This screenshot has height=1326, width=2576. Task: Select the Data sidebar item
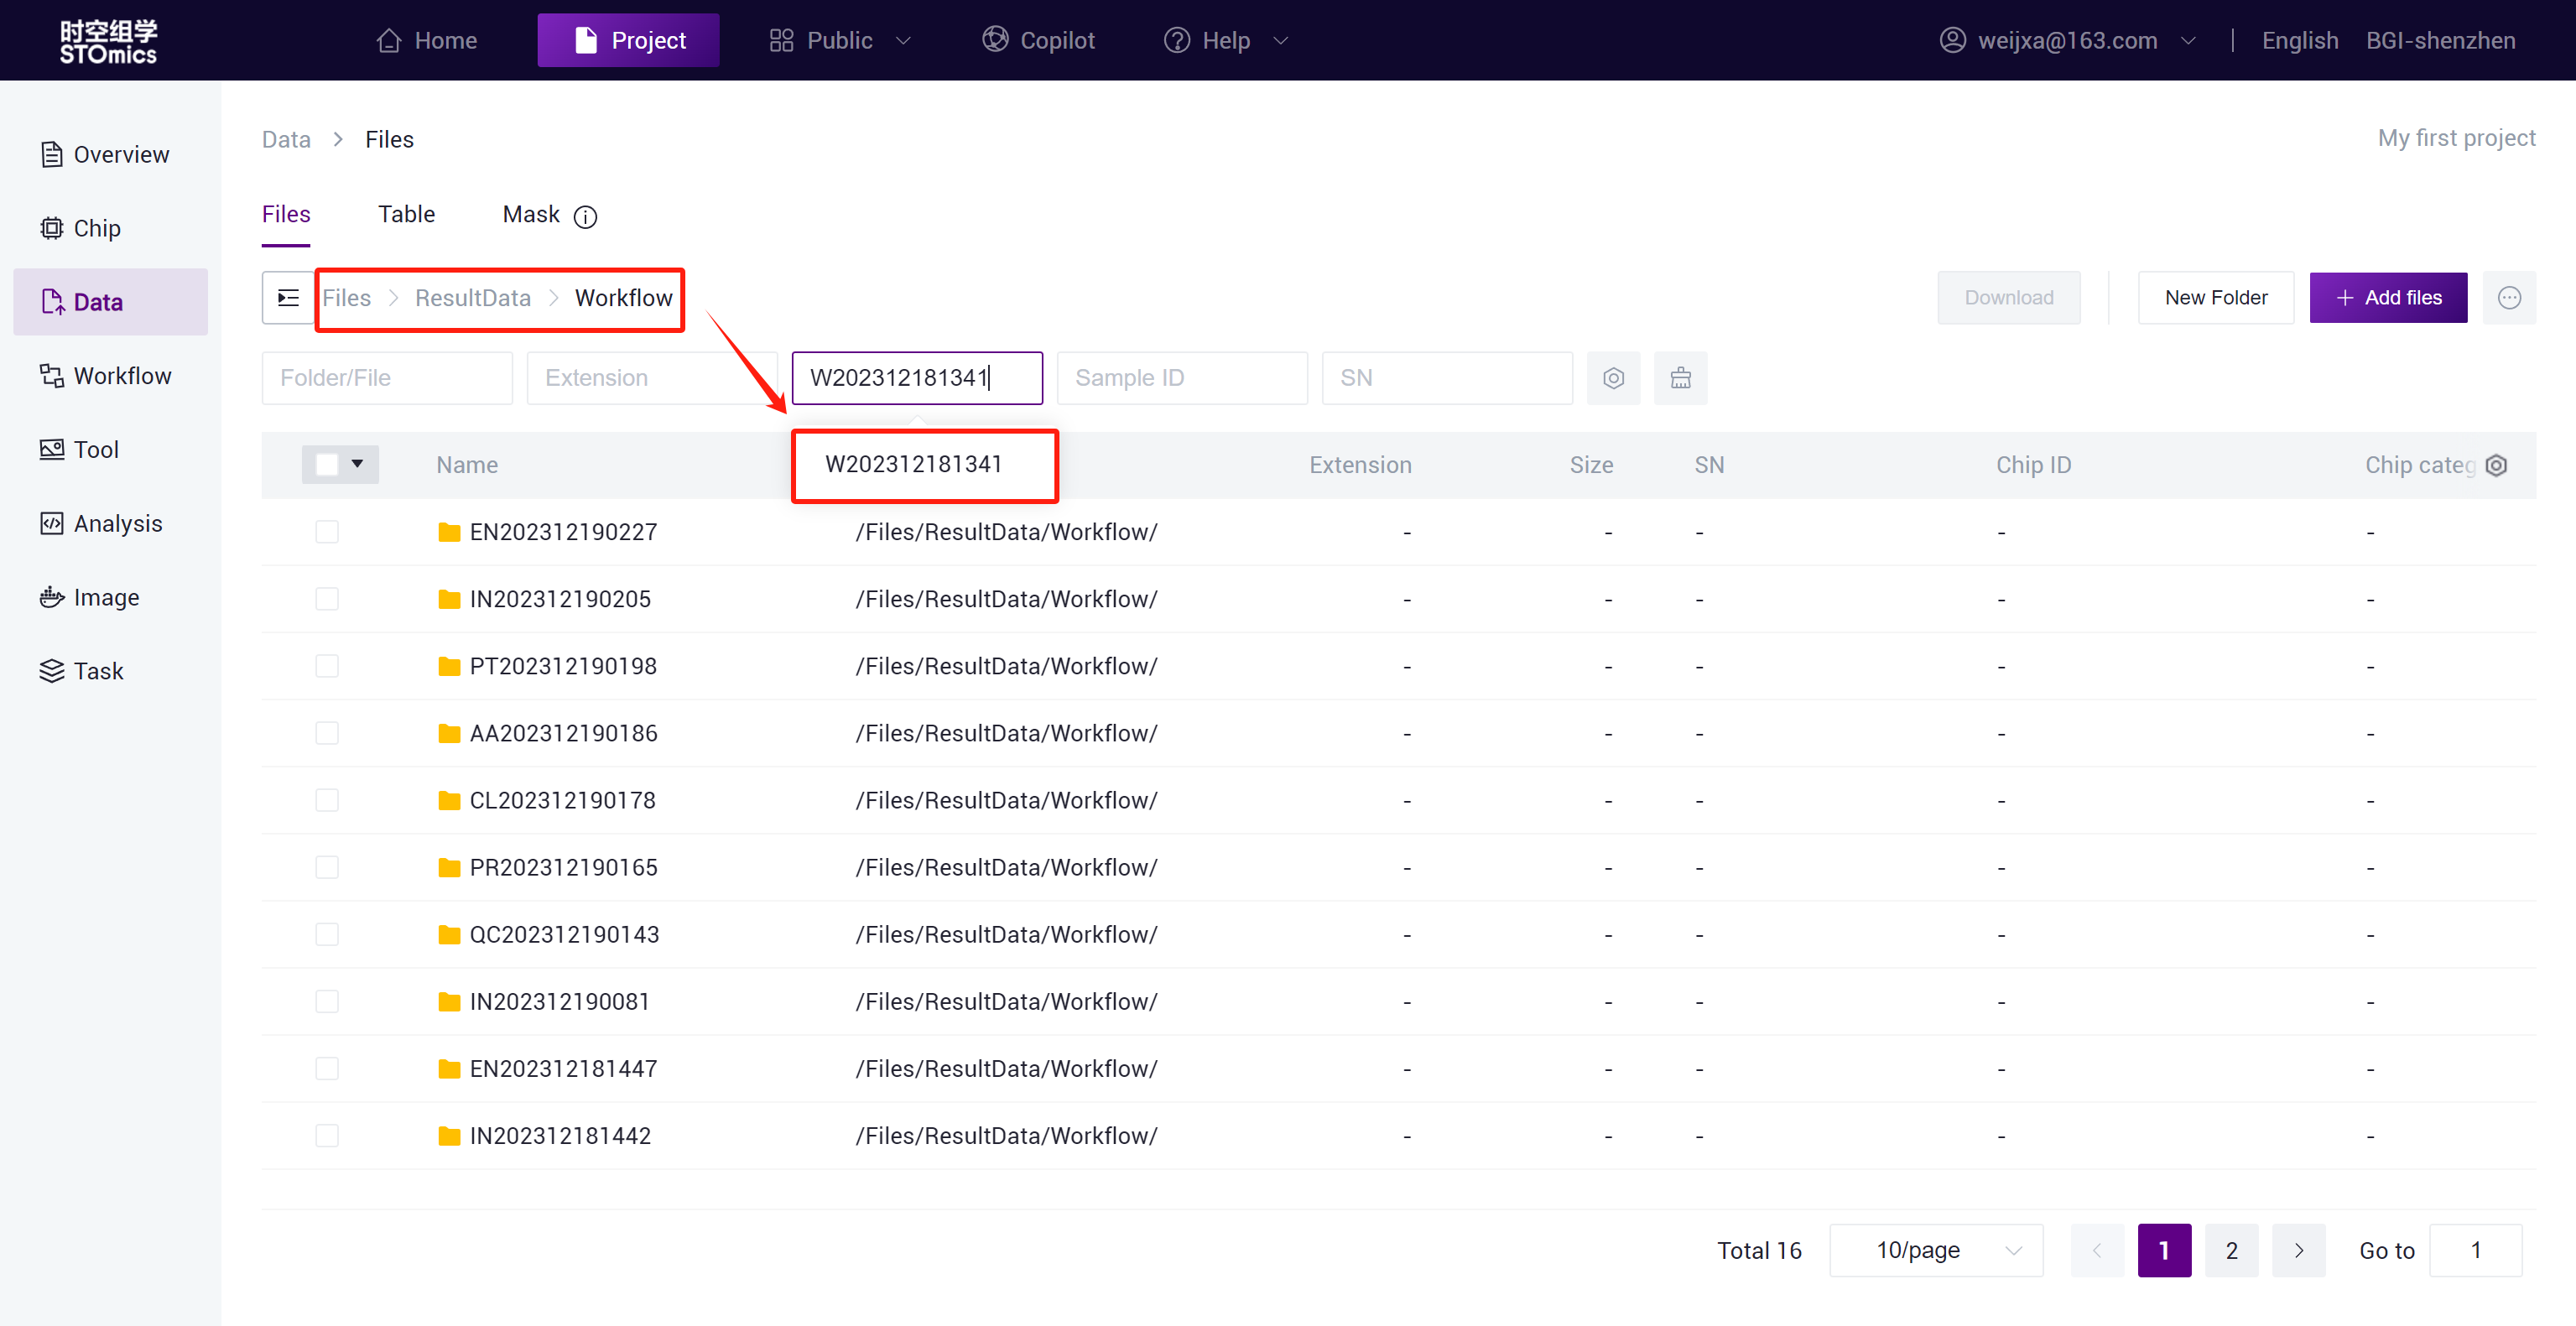pyautogui.click(x=110, y=302)
